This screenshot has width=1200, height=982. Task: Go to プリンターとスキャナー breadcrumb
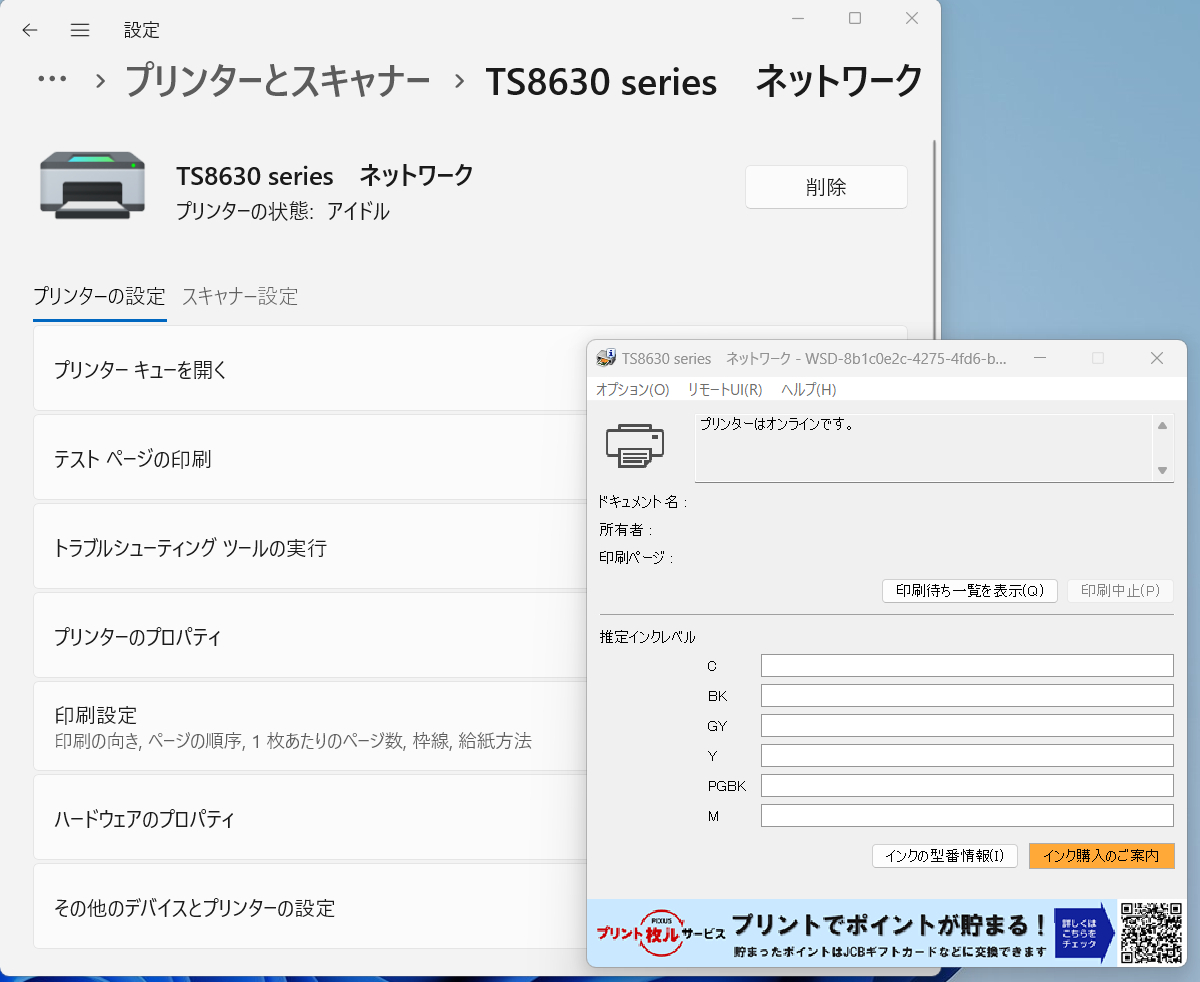(x=277, y=81)
